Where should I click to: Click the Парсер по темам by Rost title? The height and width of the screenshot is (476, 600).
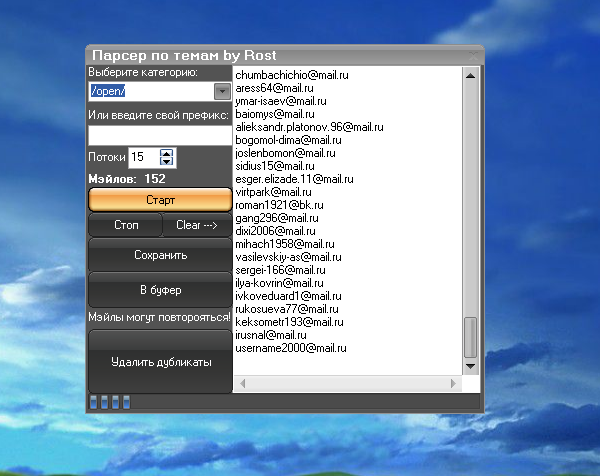[184, 55]
